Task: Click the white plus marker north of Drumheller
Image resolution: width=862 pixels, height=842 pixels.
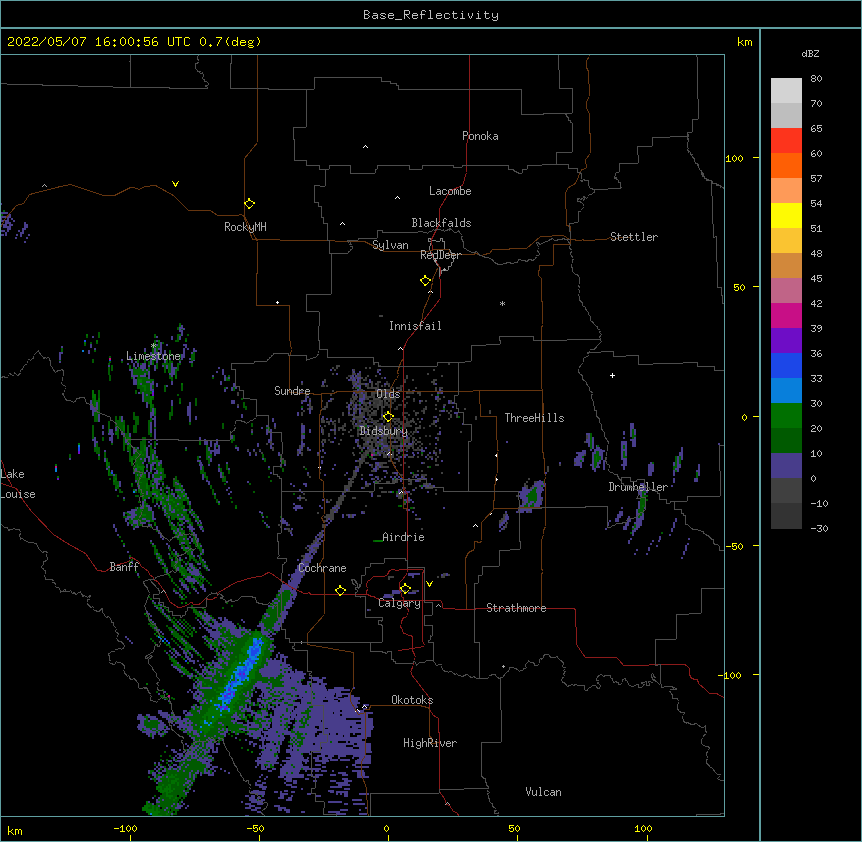Action: tap(612, 375)
